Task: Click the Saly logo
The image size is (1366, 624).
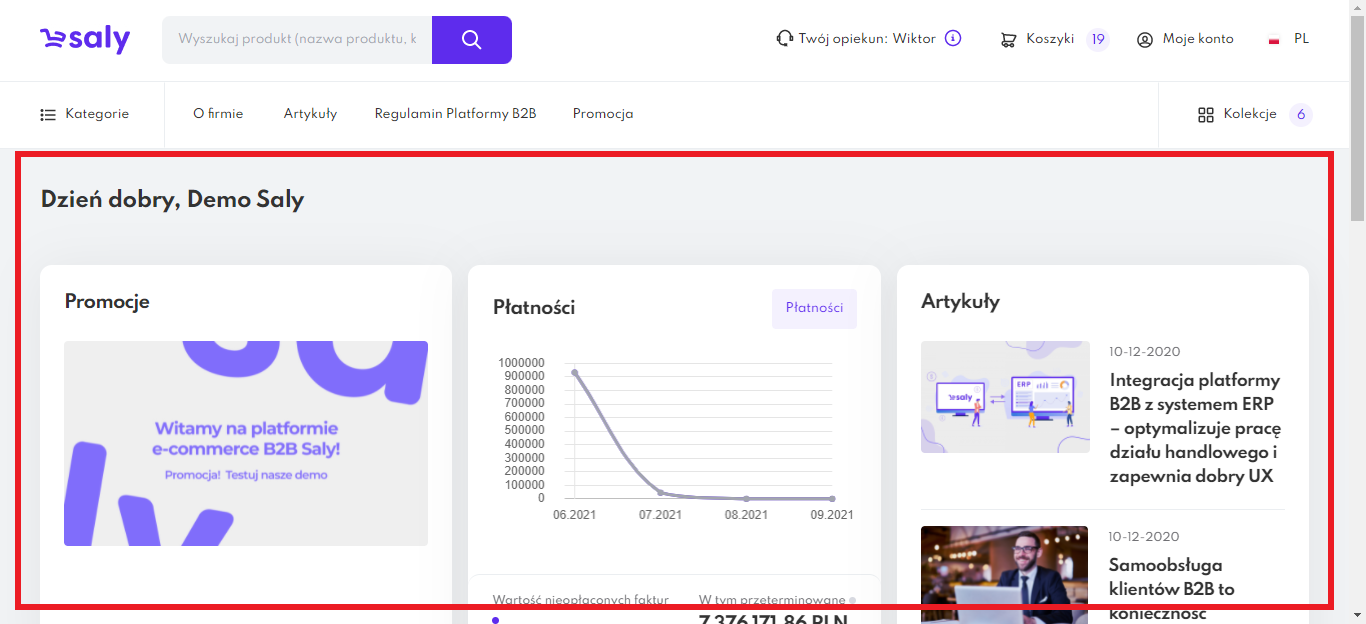Action: [85, 40]
